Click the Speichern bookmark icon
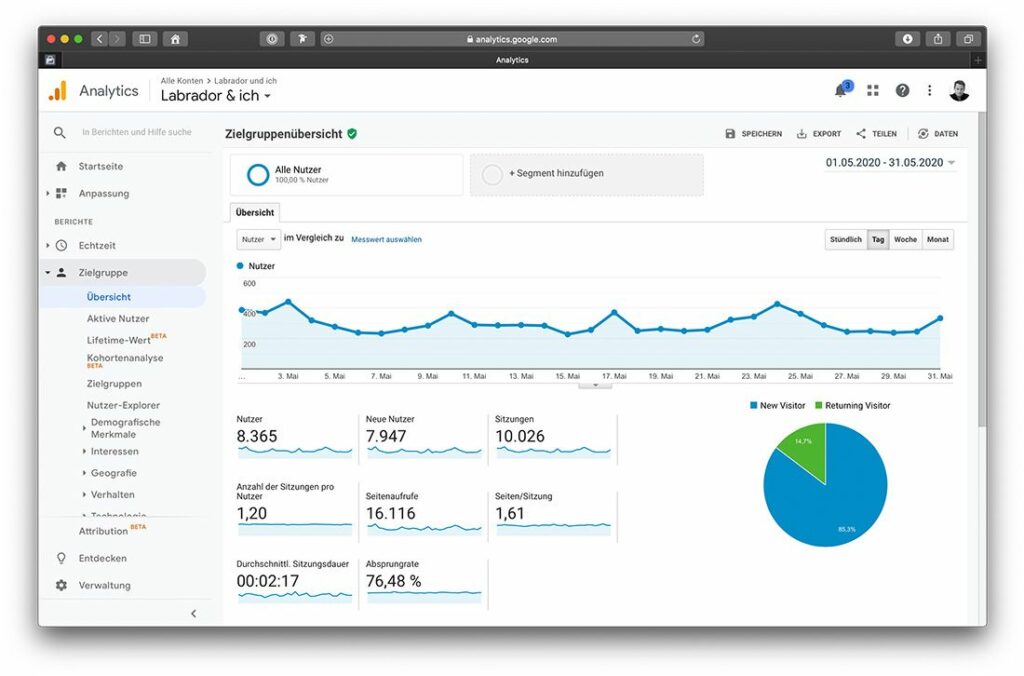Viewport: 1024px width, 676px height. pos(732,133)
